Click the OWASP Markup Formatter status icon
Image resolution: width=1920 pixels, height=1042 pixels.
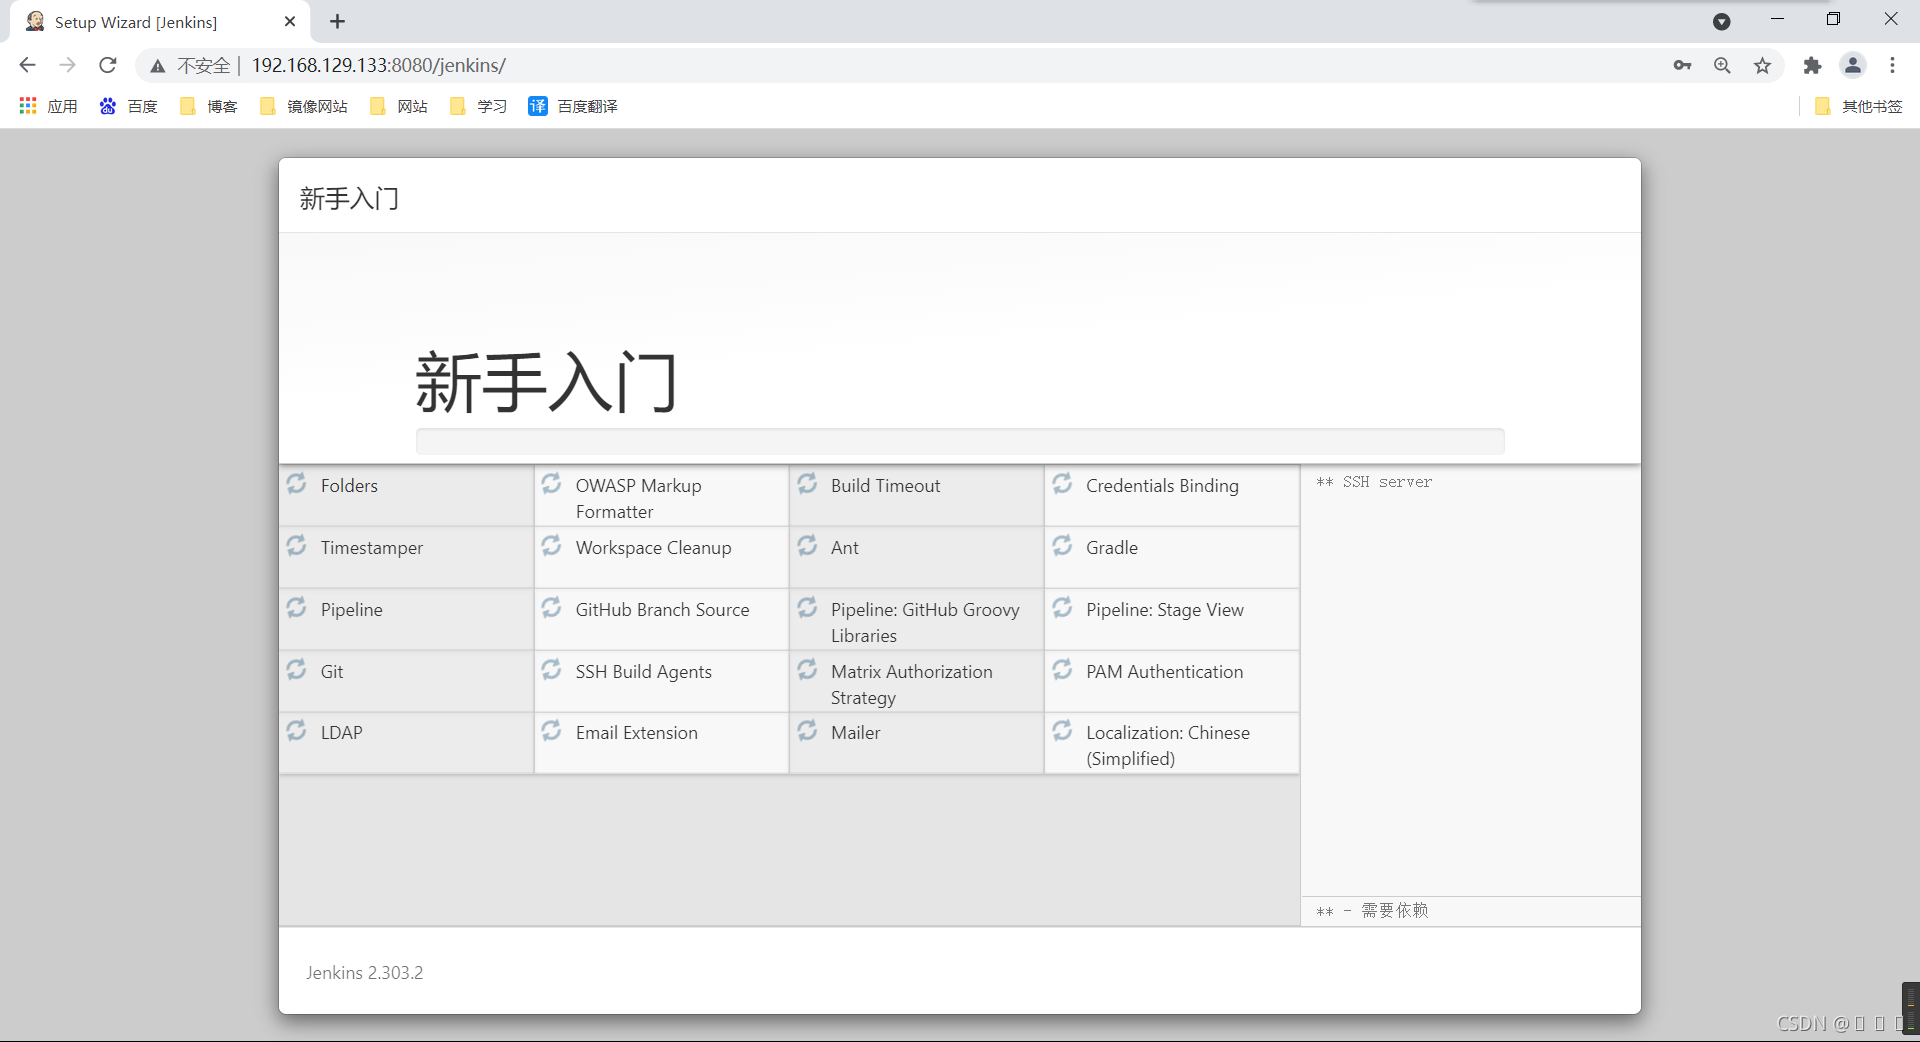click(x=552, y=484)
